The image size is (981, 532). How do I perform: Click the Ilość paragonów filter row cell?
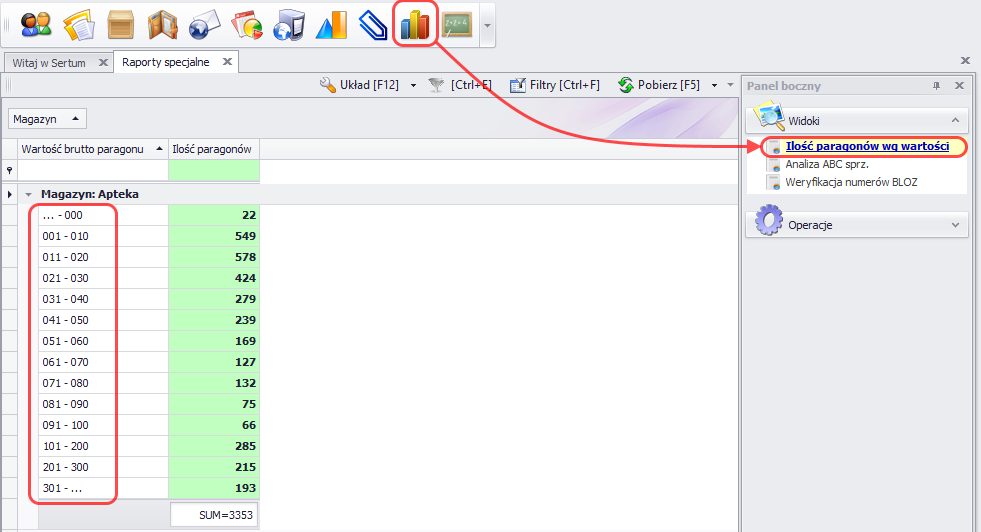click(214, 171)
